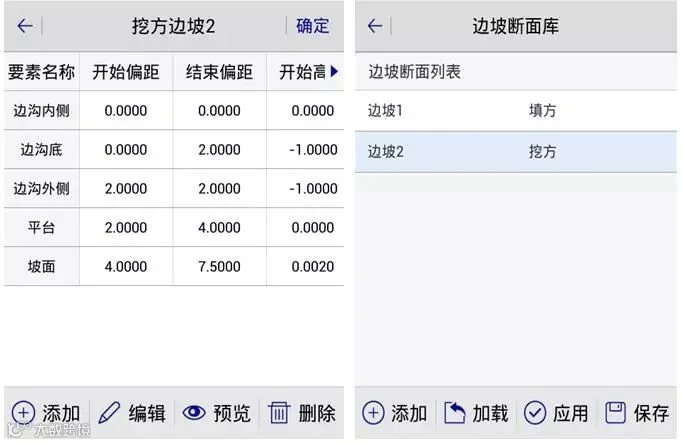
Task: Tap 加载 load icon
Action: pyautogui.click(x=454, y=413)
